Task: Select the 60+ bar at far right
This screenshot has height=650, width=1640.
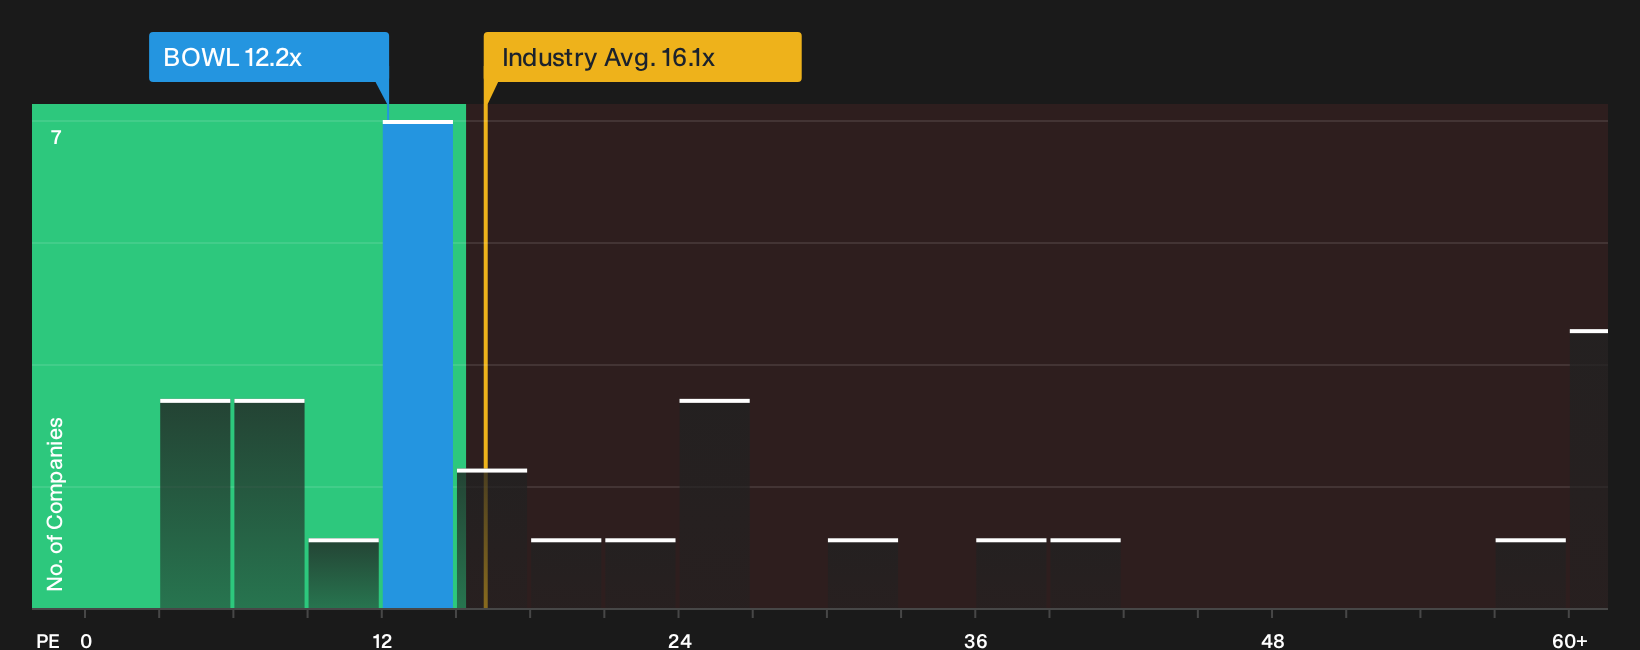Action: coord(1589,469)
